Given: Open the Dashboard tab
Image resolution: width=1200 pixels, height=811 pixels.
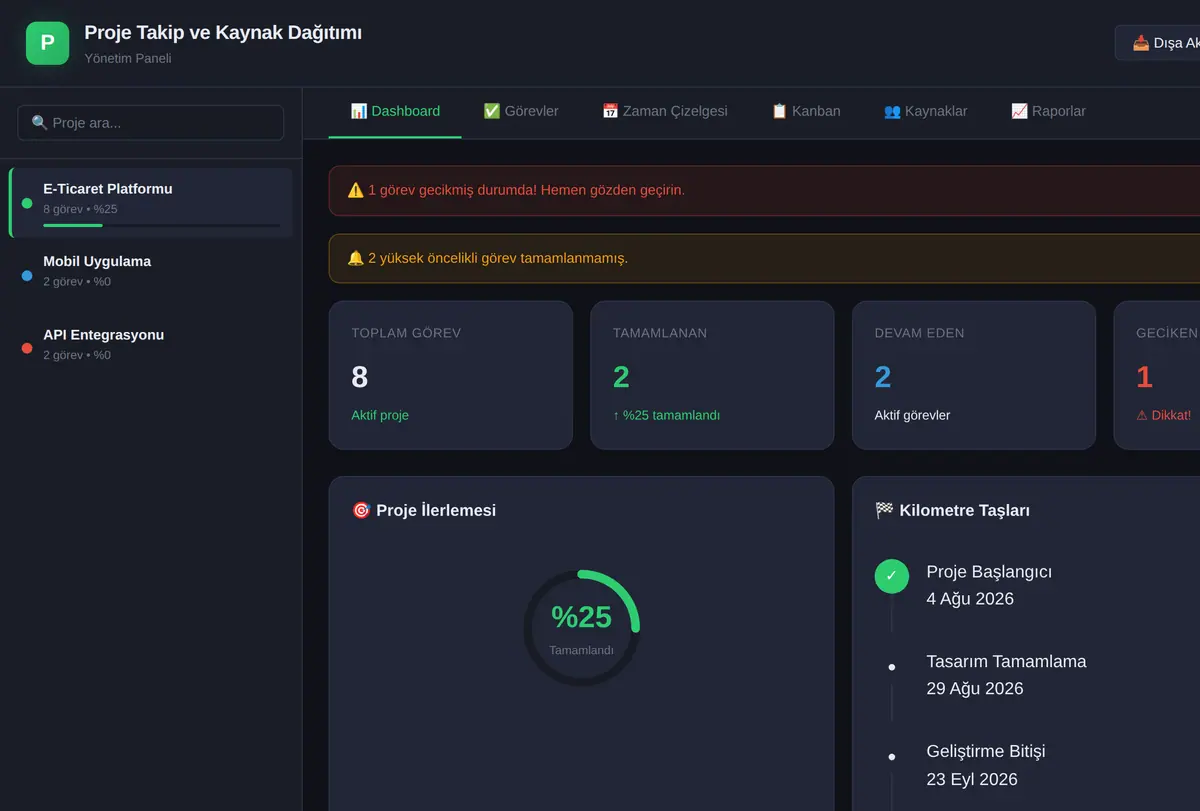Looking at the screenshot, I should (395, 112).
